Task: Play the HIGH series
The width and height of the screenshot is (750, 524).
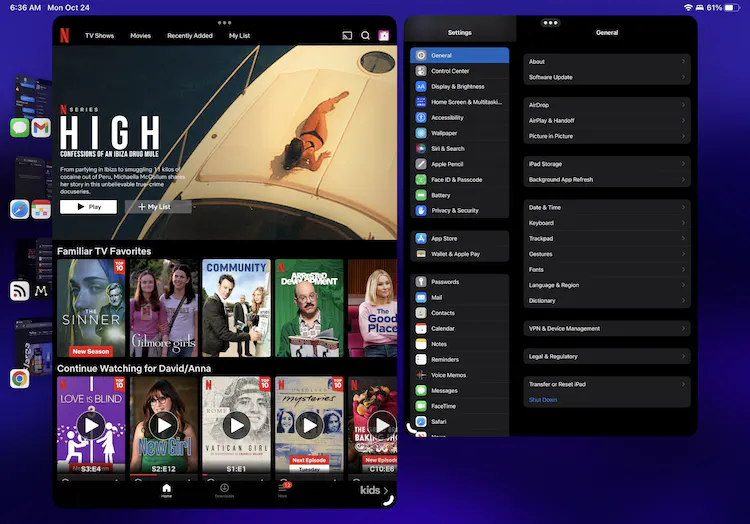Action: pos(88,207)
